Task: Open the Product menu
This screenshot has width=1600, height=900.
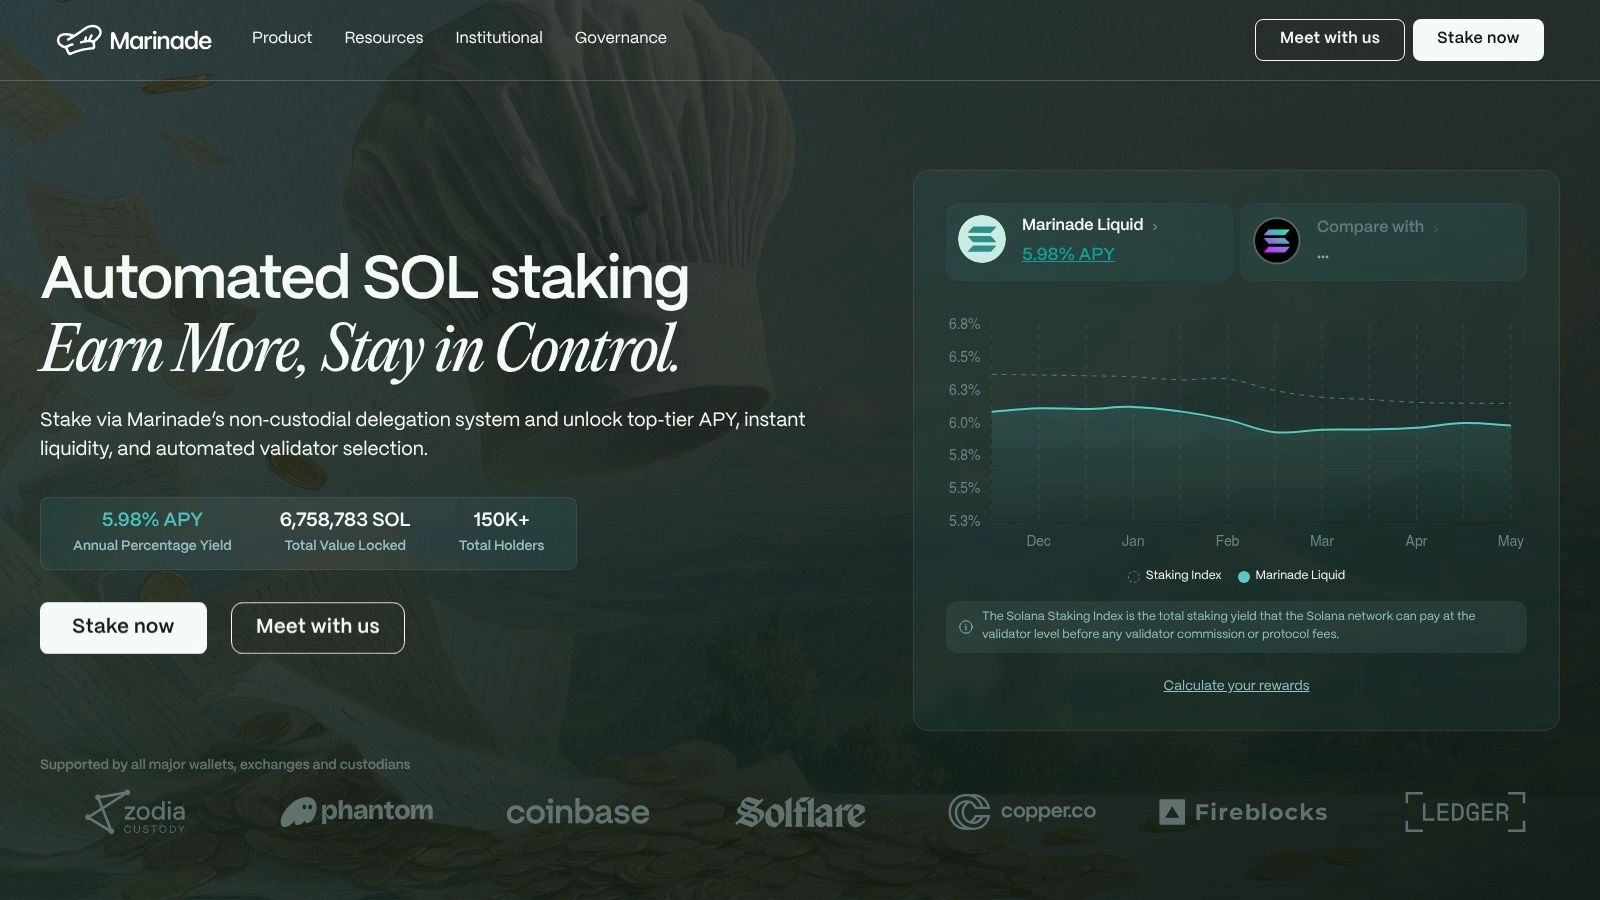Action: [x=282, y=38]
